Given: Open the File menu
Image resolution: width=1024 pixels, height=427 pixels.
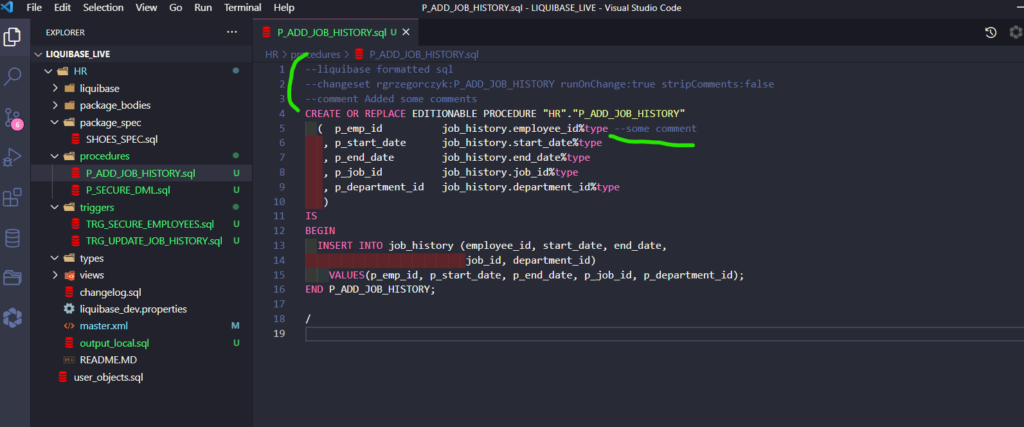Looking at the screenshot, I should point(34,8).
